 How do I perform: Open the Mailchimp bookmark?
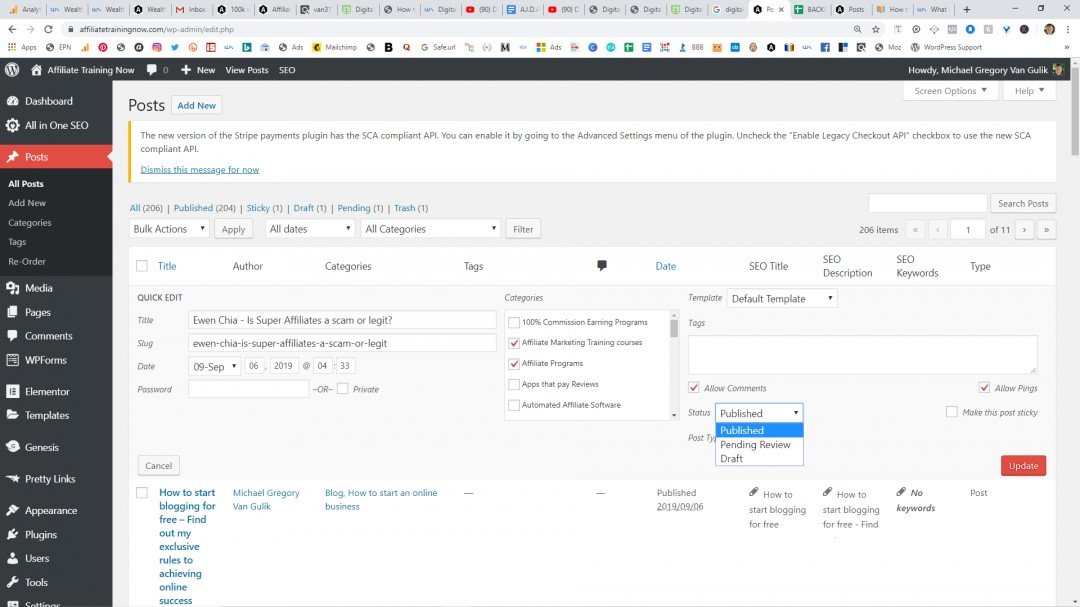click(335, 47)
